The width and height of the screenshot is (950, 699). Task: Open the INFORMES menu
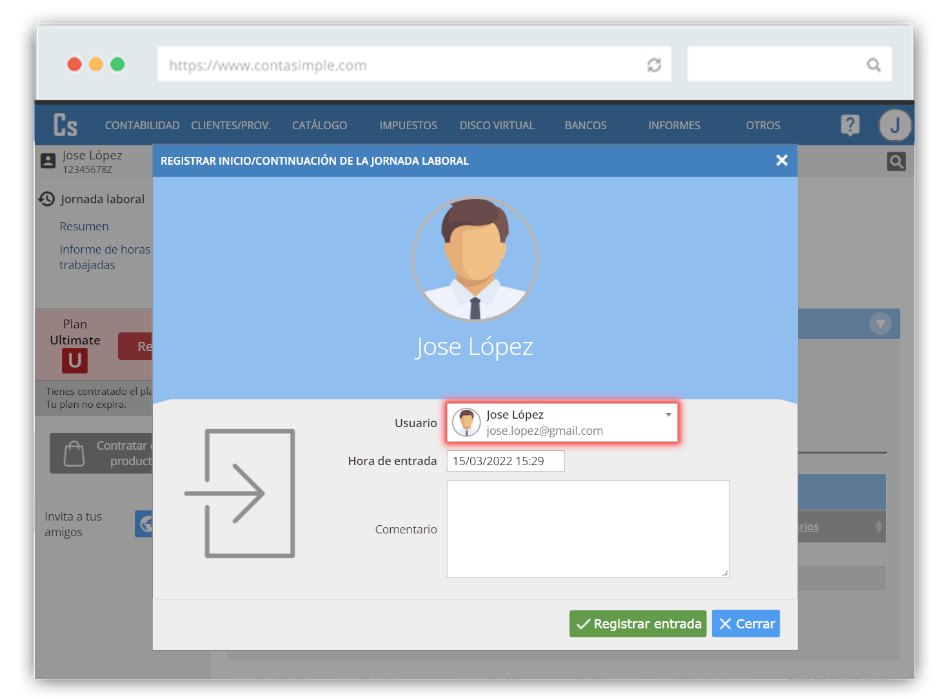tap(674, 125)
